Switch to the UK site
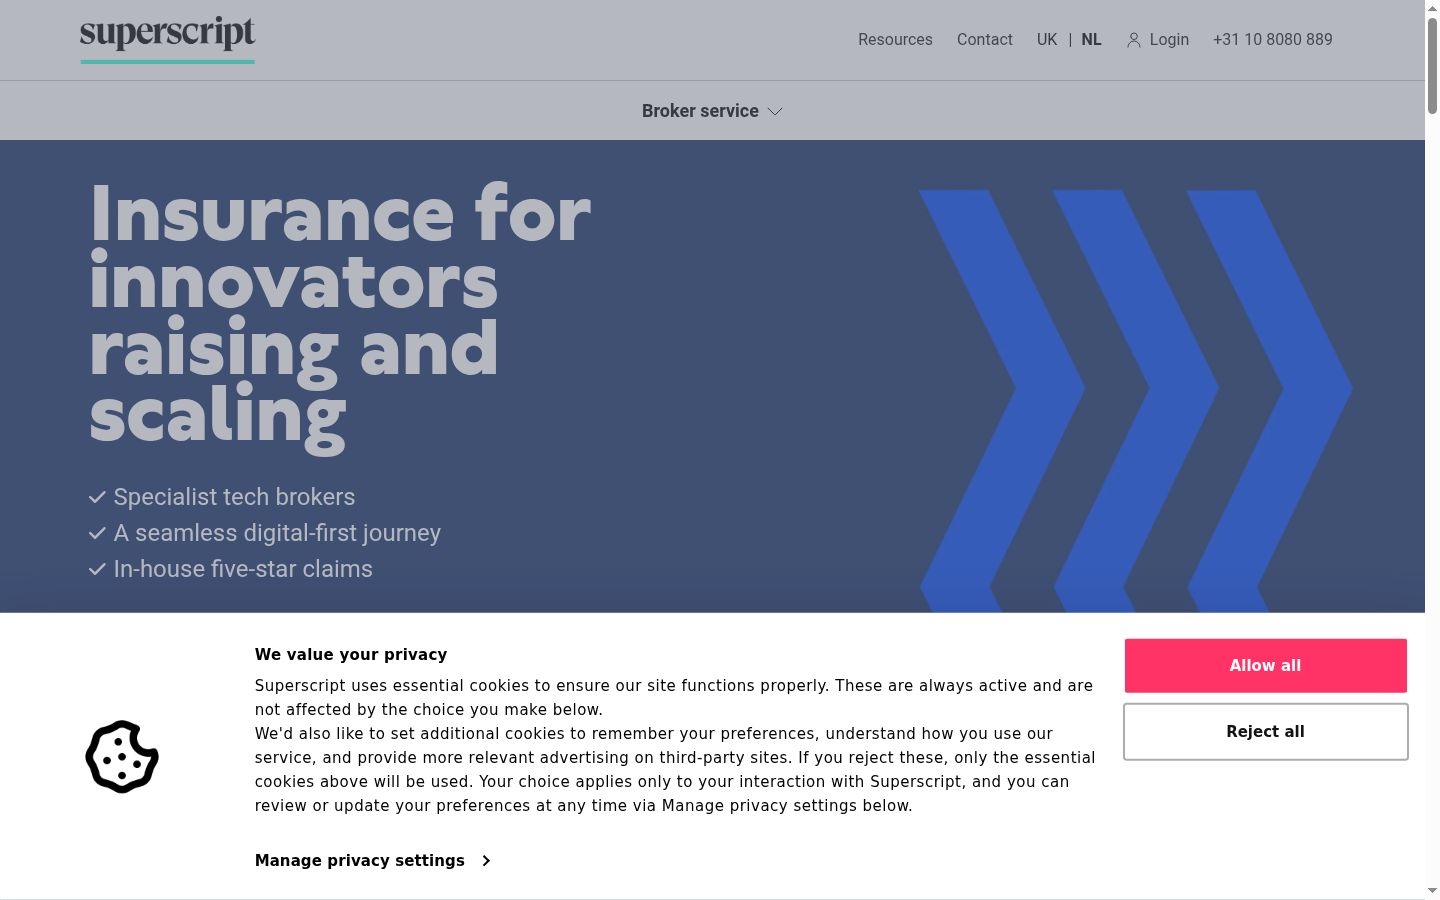The image size is (1440, 900). 1047,40
